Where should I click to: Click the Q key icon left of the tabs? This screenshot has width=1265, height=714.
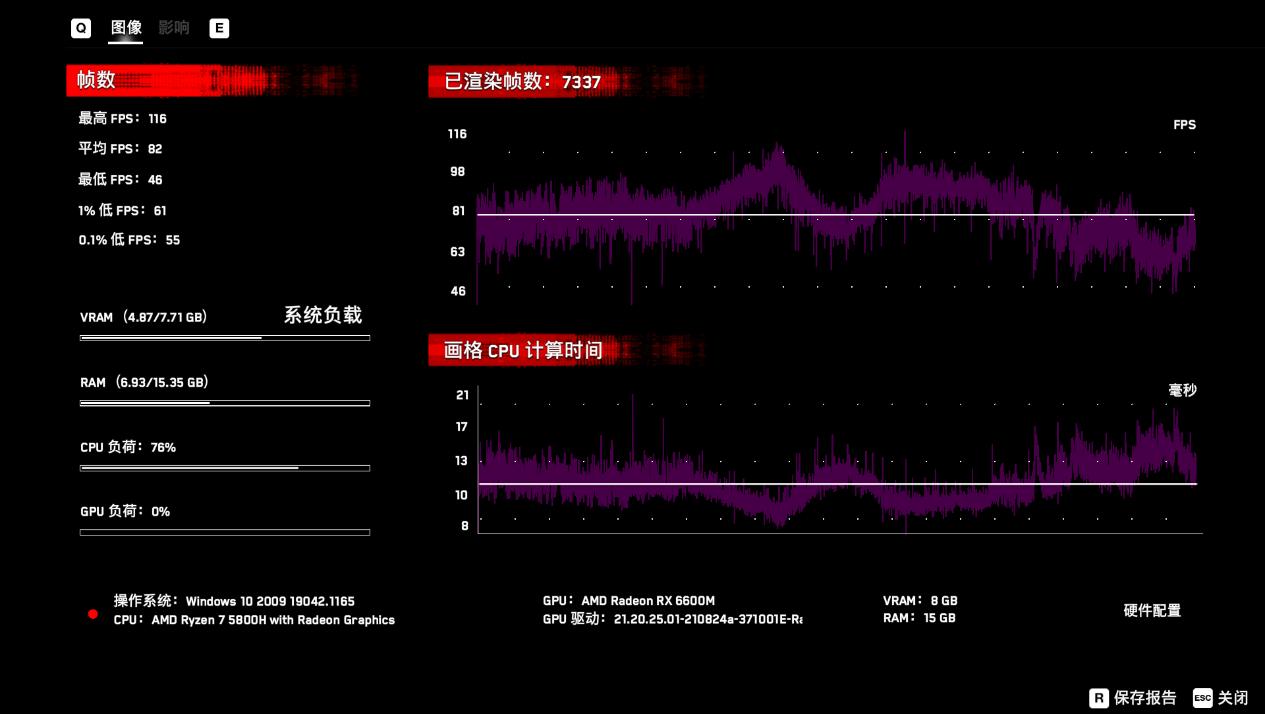point(80,28)
